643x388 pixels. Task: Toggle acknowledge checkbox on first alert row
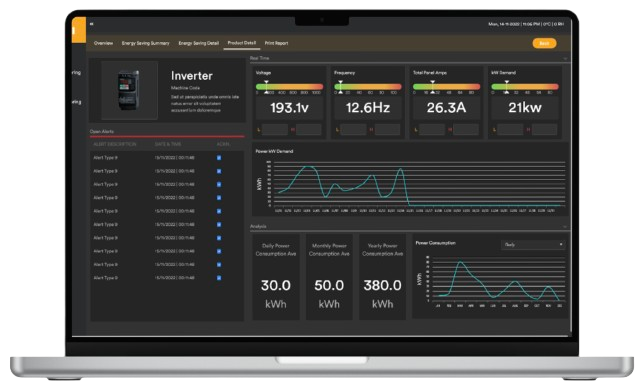(219, 158)
